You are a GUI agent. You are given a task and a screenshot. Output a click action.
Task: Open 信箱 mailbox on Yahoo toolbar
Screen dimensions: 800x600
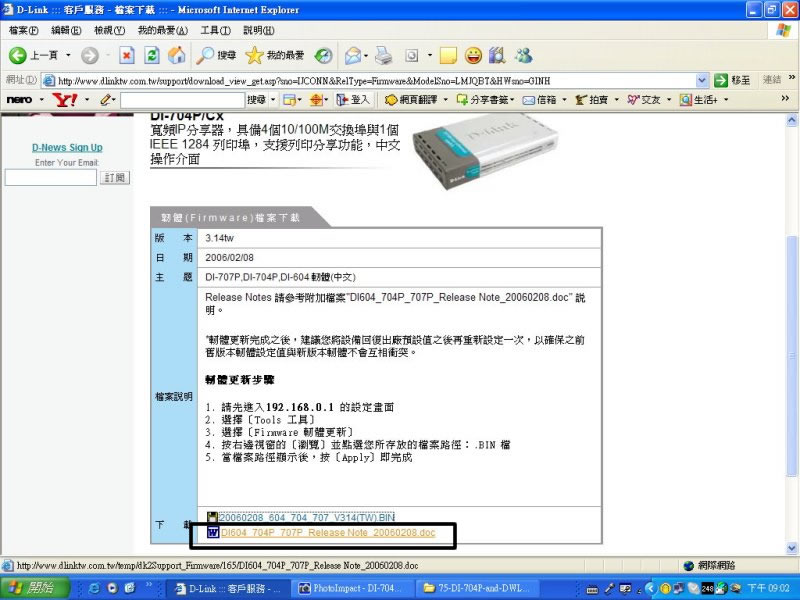[x=539, y=99]
